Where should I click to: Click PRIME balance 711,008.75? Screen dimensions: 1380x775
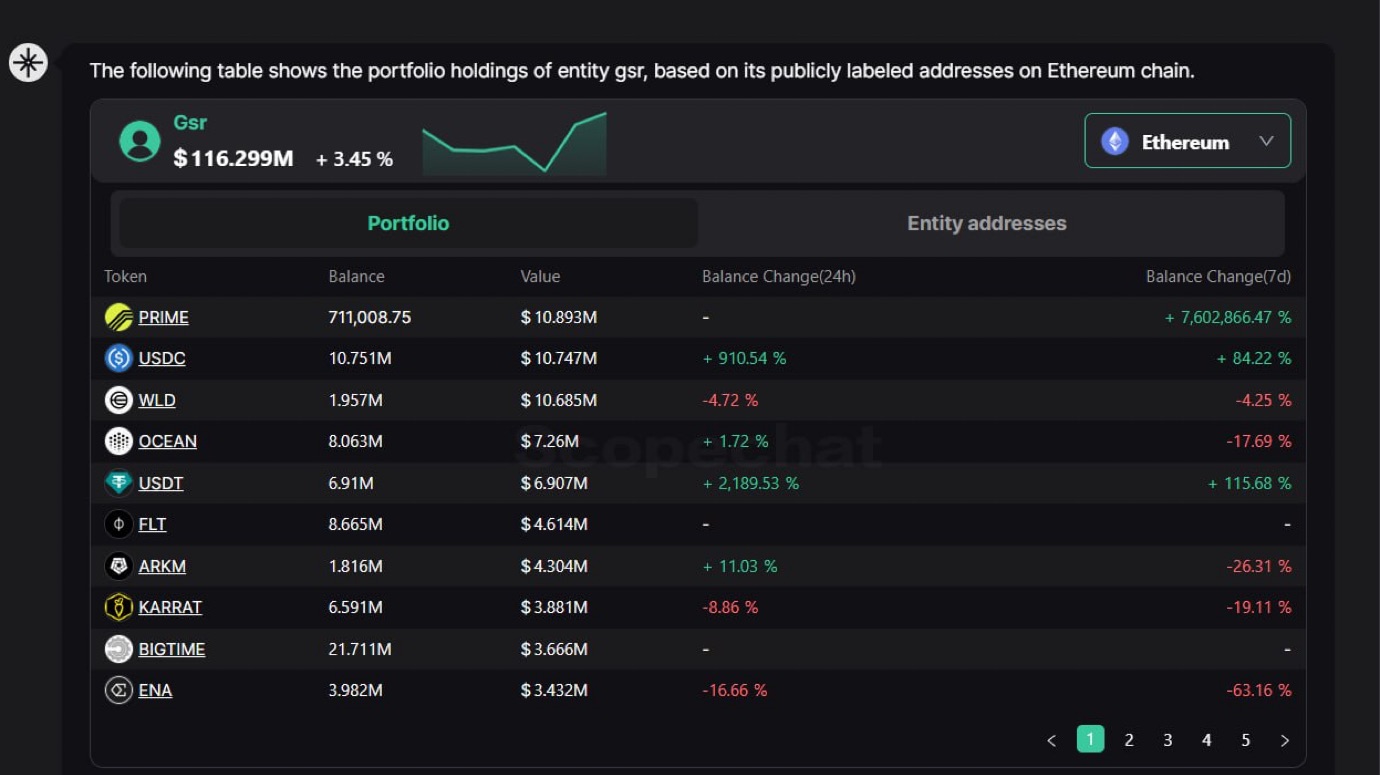pyautogui.click(x=370, y=317)
